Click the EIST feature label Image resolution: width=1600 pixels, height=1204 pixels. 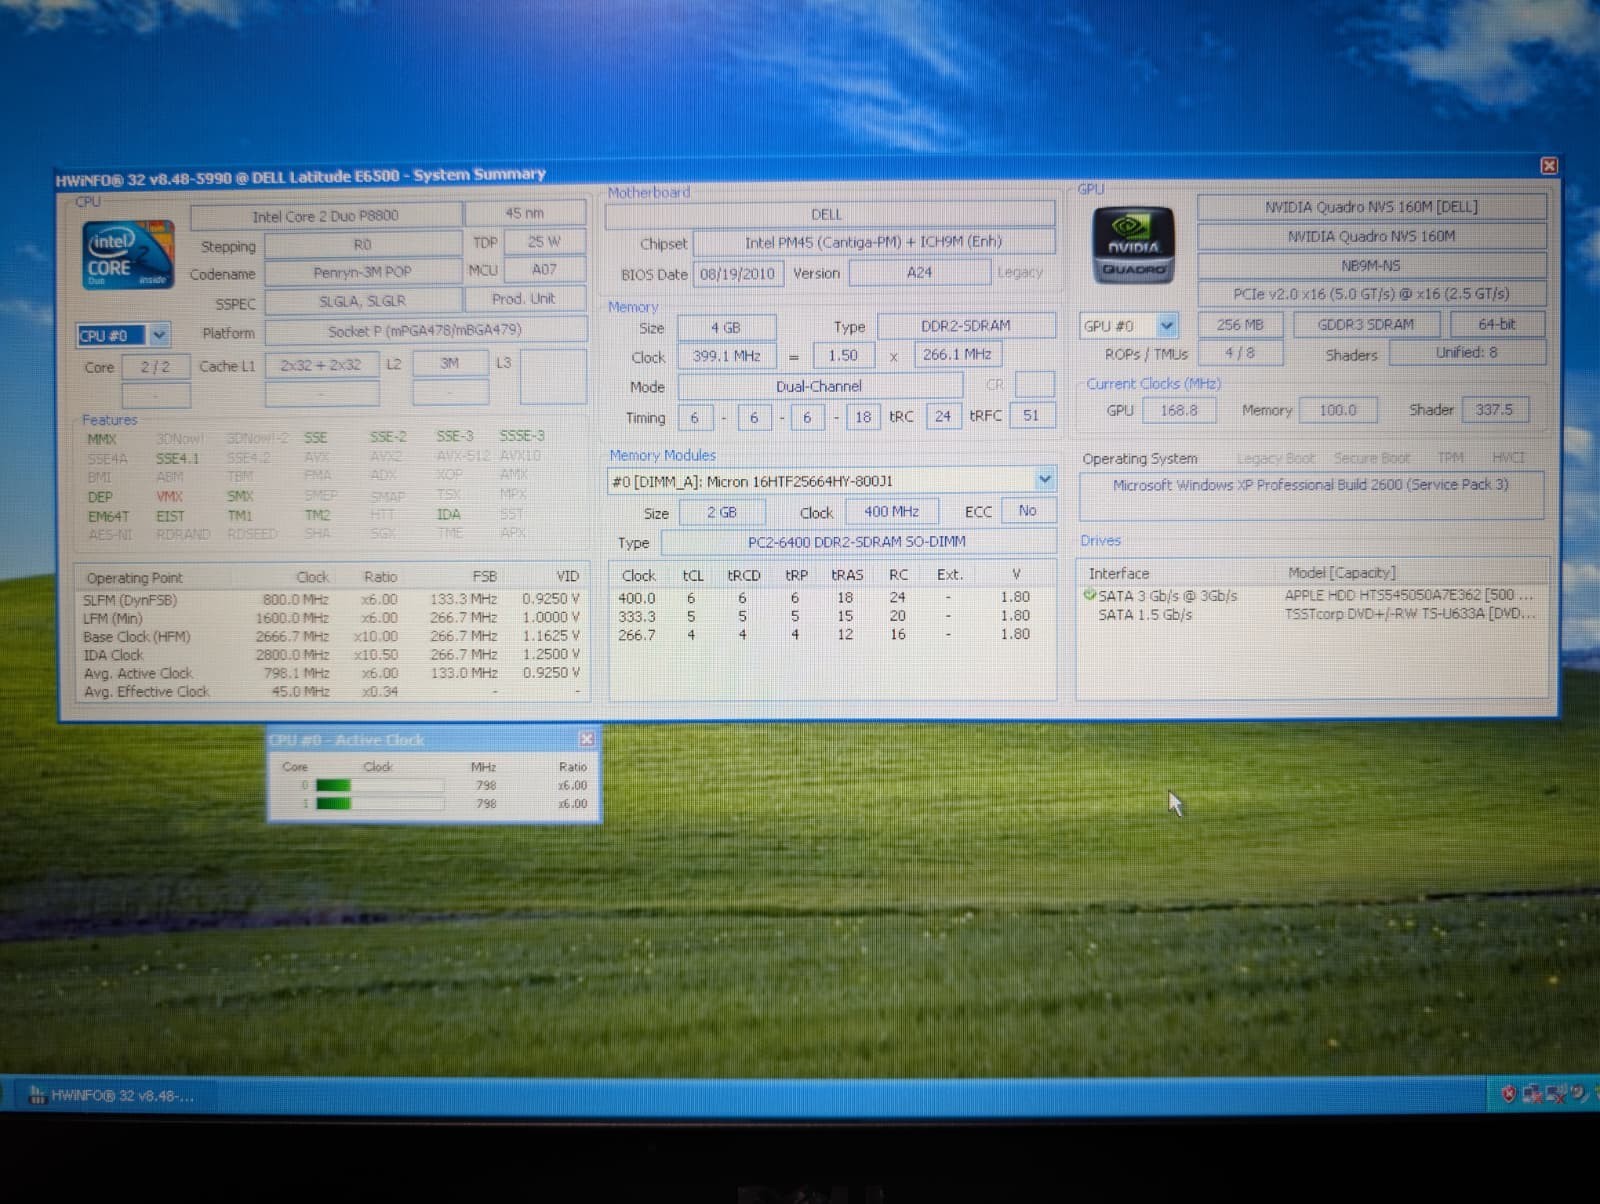tap(170, 516)
